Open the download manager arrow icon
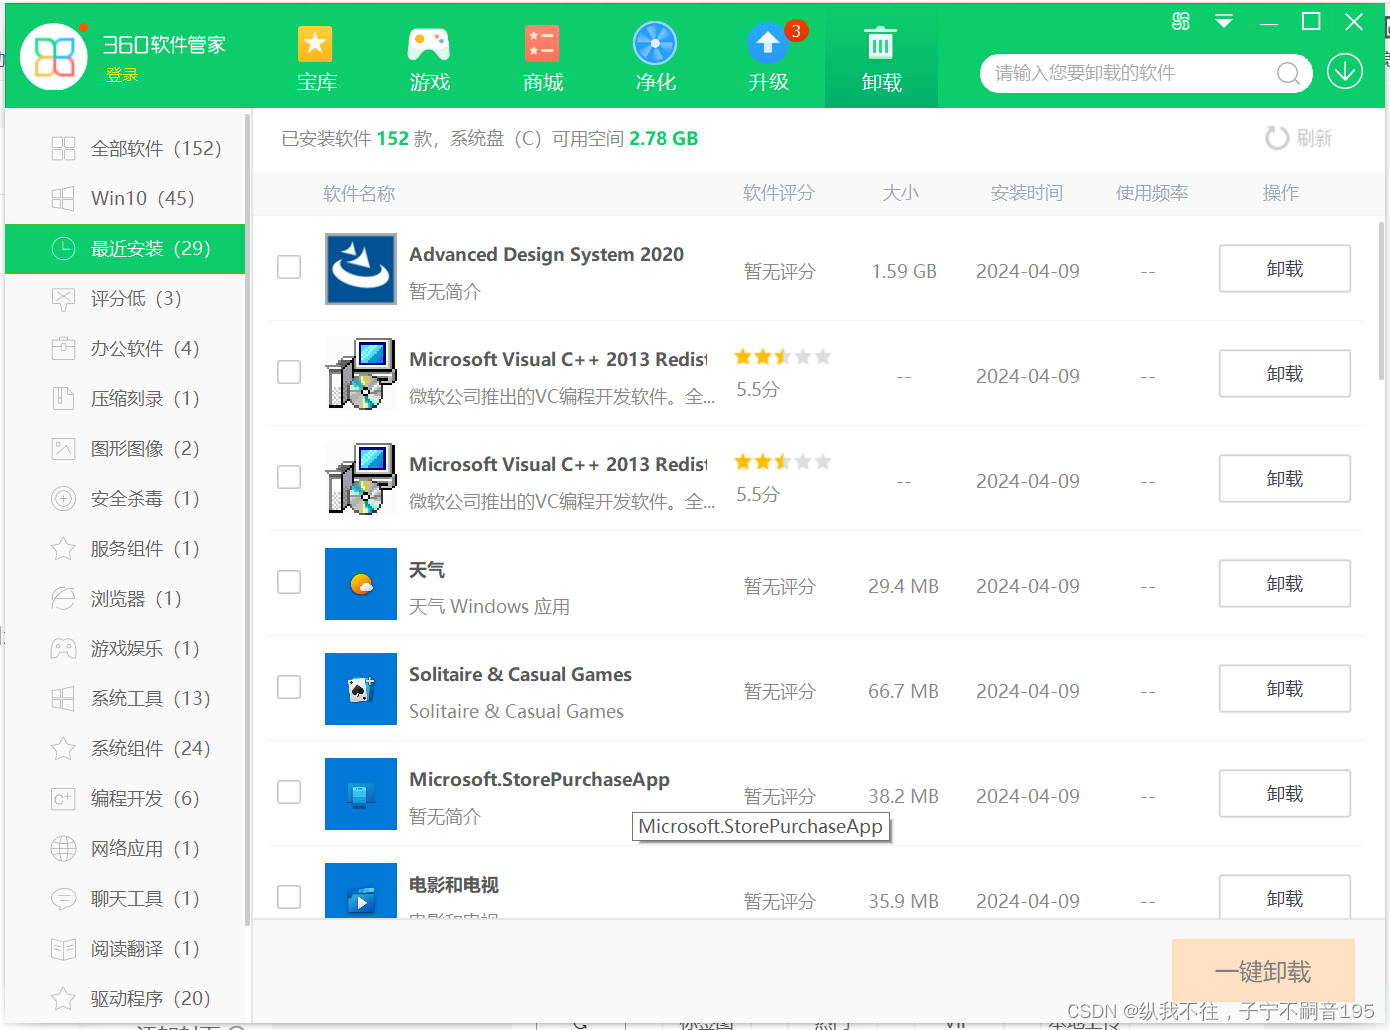Image resolution: width=1390 pixels, height=1030 pixels. 1345,71
